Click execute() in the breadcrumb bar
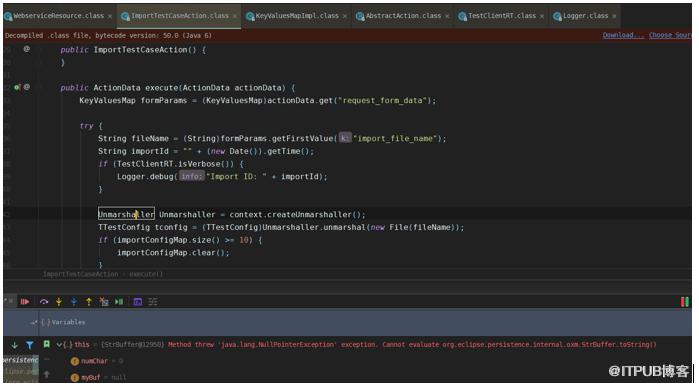 click(x=146, y=274)
